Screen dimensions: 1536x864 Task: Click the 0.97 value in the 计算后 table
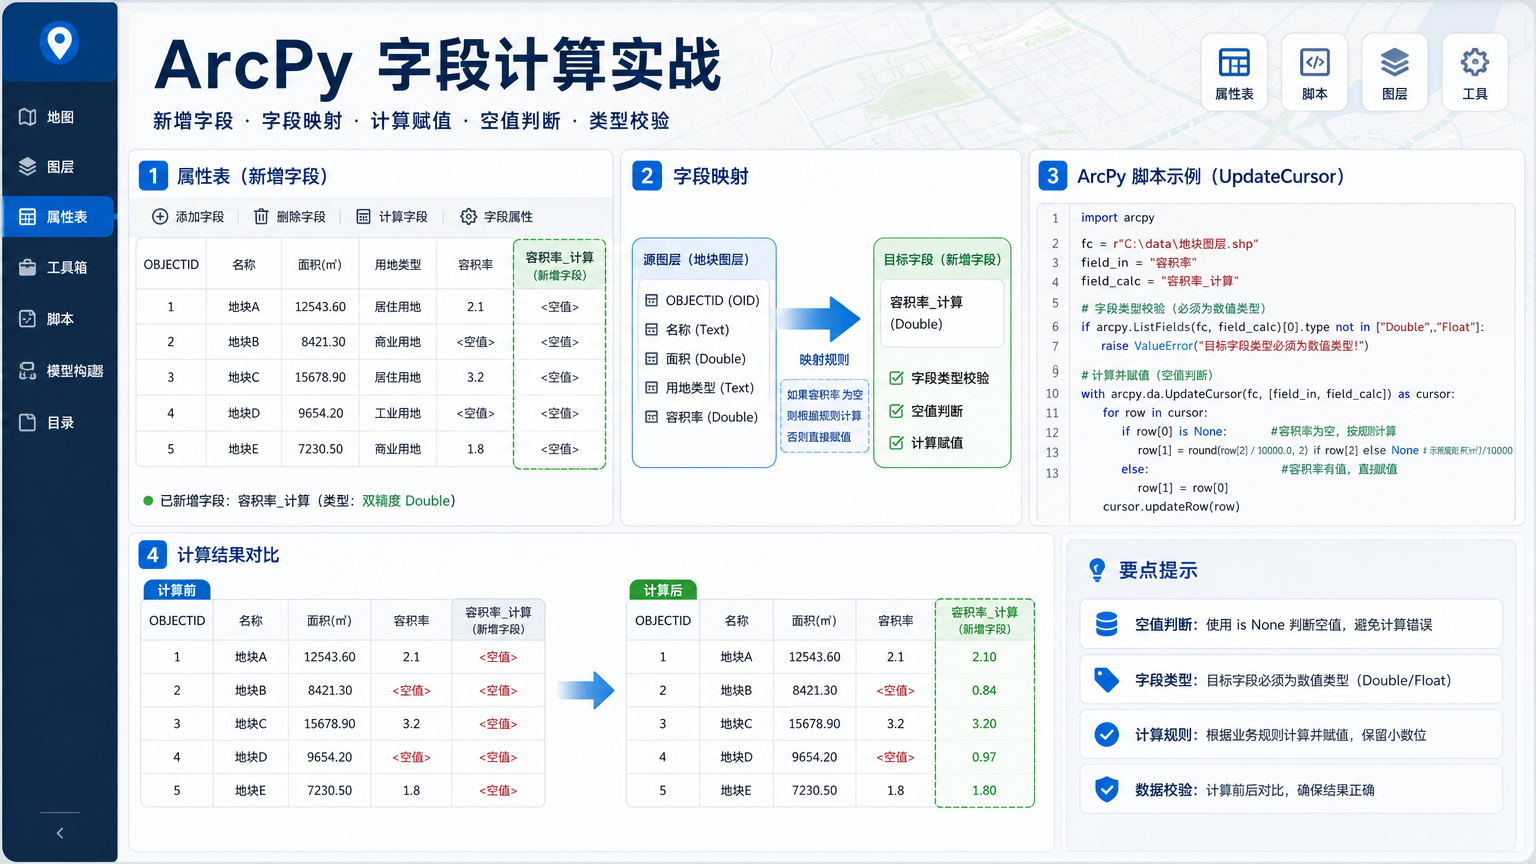click(984, 757)
